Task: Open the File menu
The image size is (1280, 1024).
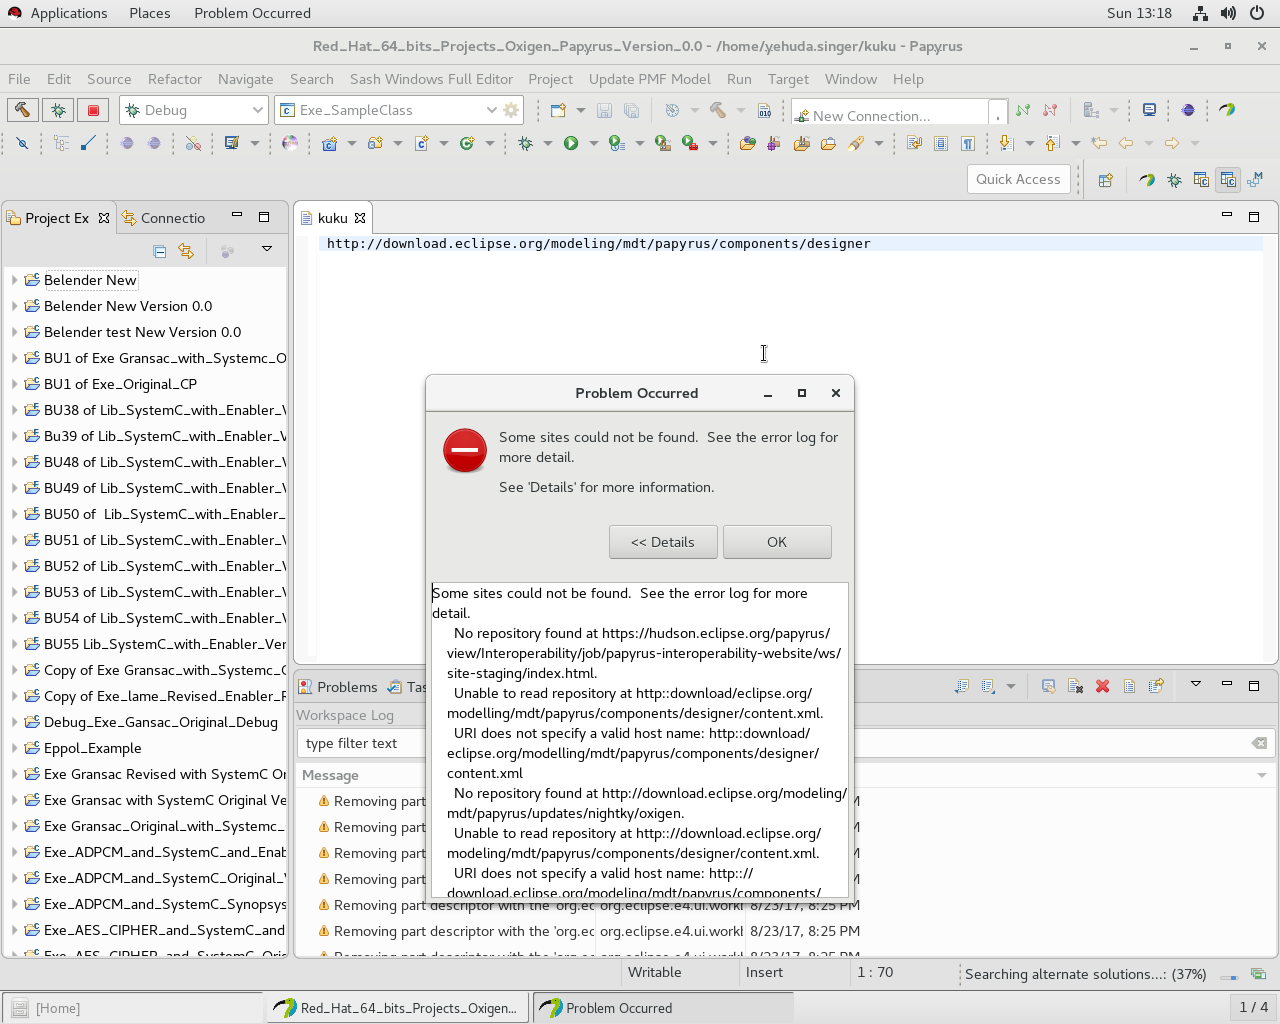Action: tap(19, 79)
